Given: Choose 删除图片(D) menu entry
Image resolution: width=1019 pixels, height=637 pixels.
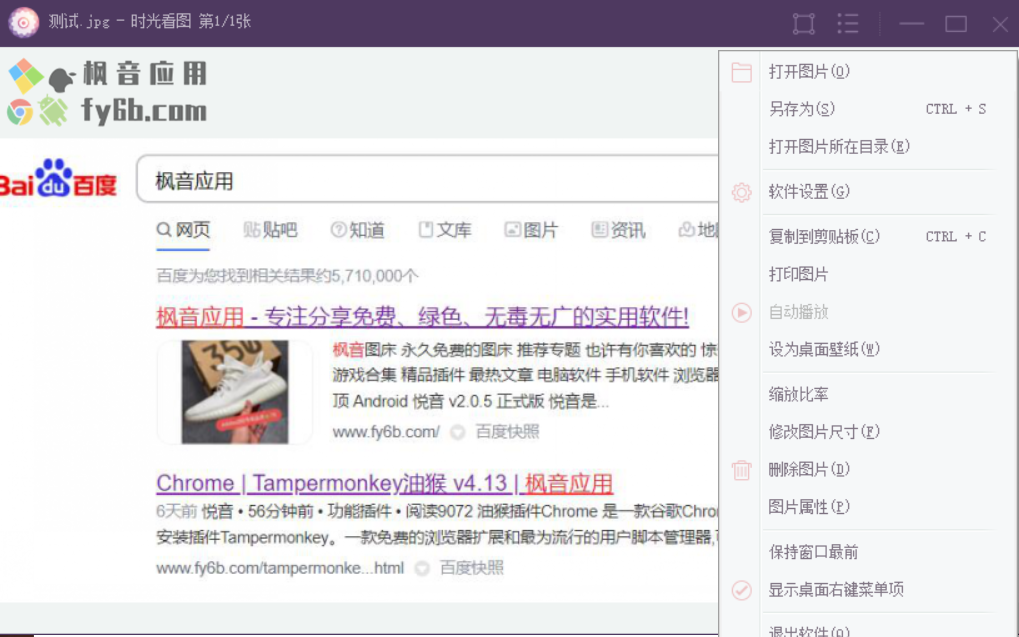Looking at the screenshot, I should 809,469.
